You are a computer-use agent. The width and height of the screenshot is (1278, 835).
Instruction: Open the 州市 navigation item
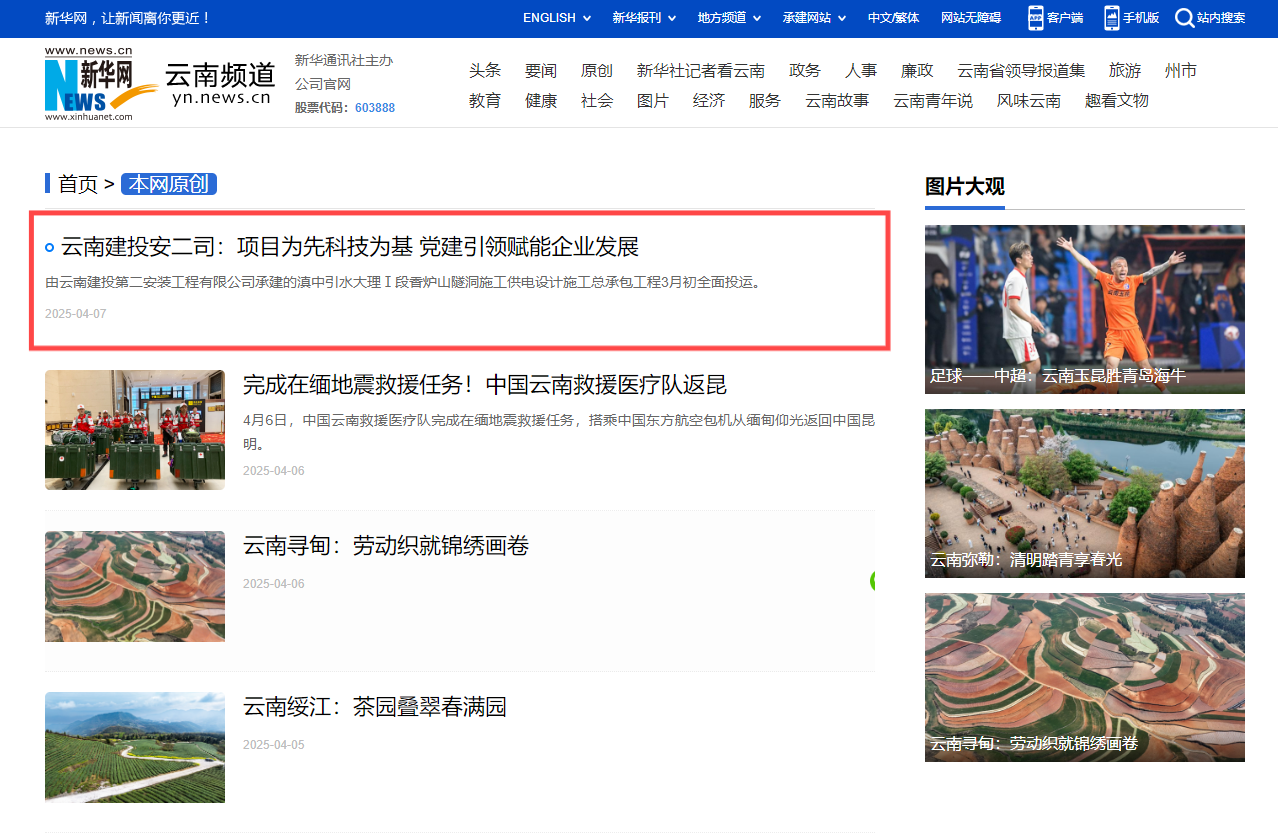coord(1181,71)
